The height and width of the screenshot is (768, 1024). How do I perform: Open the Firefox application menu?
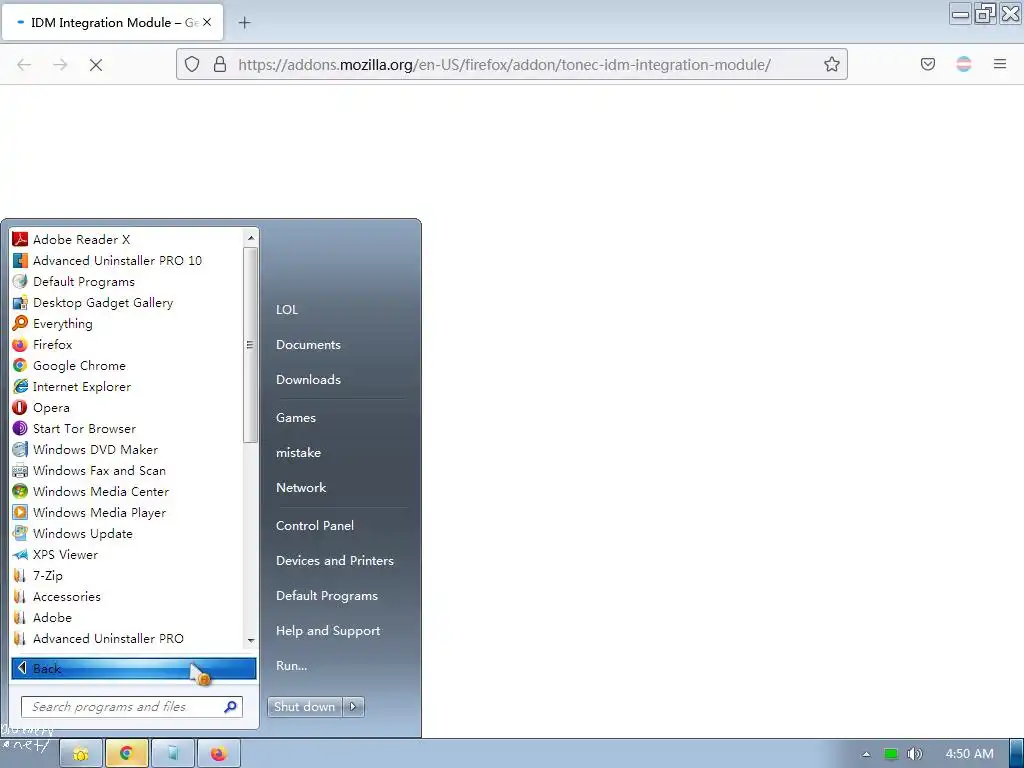point(1000,64)
